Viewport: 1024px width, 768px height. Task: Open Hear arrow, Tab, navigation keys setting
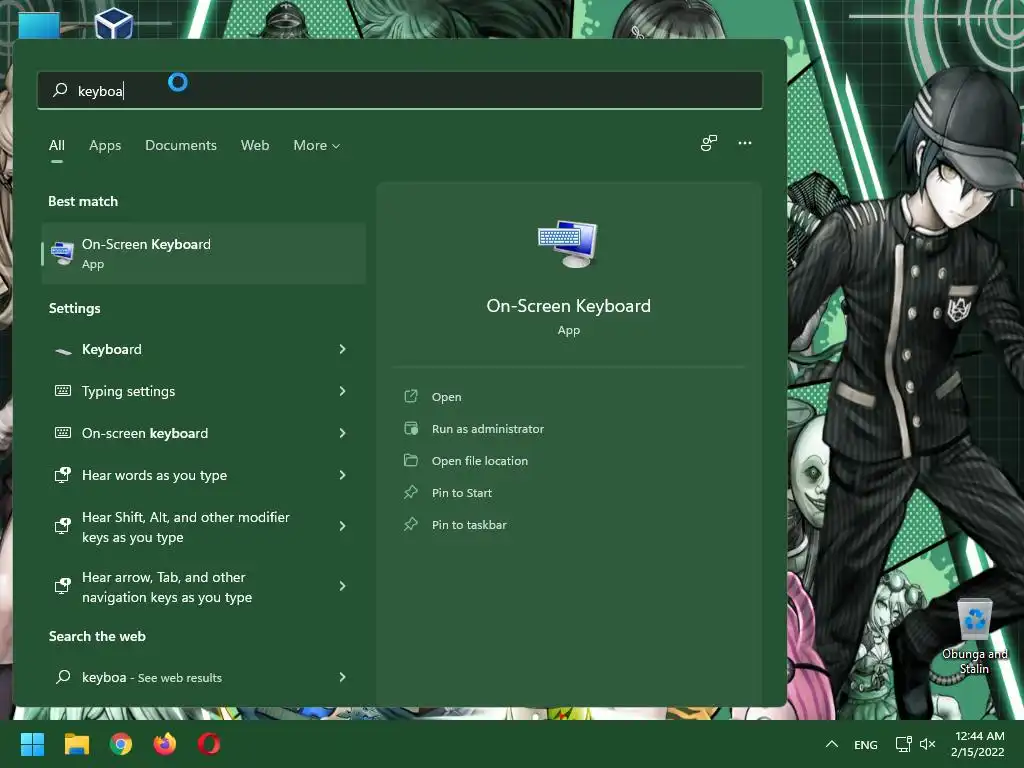pos(203,586)
